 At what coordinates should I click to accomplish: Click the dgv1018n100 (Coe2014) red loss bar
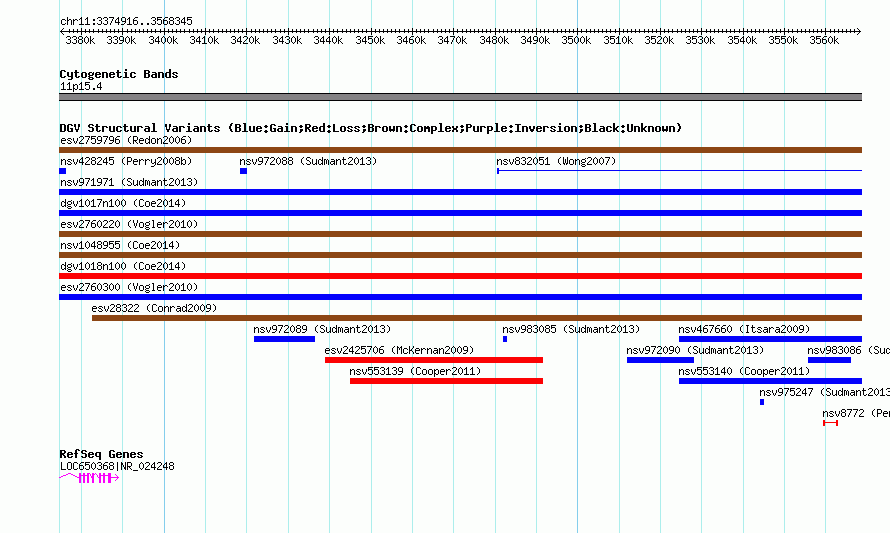[x=460, y=276]
